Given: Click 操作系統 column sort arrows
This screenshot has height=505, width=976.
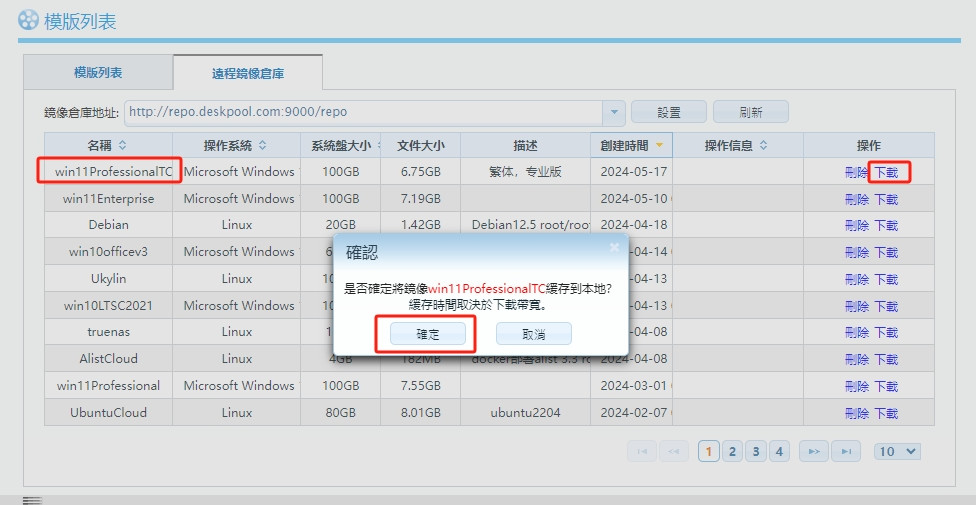Looking at the screenshot, I should click(x=263, y=146).
